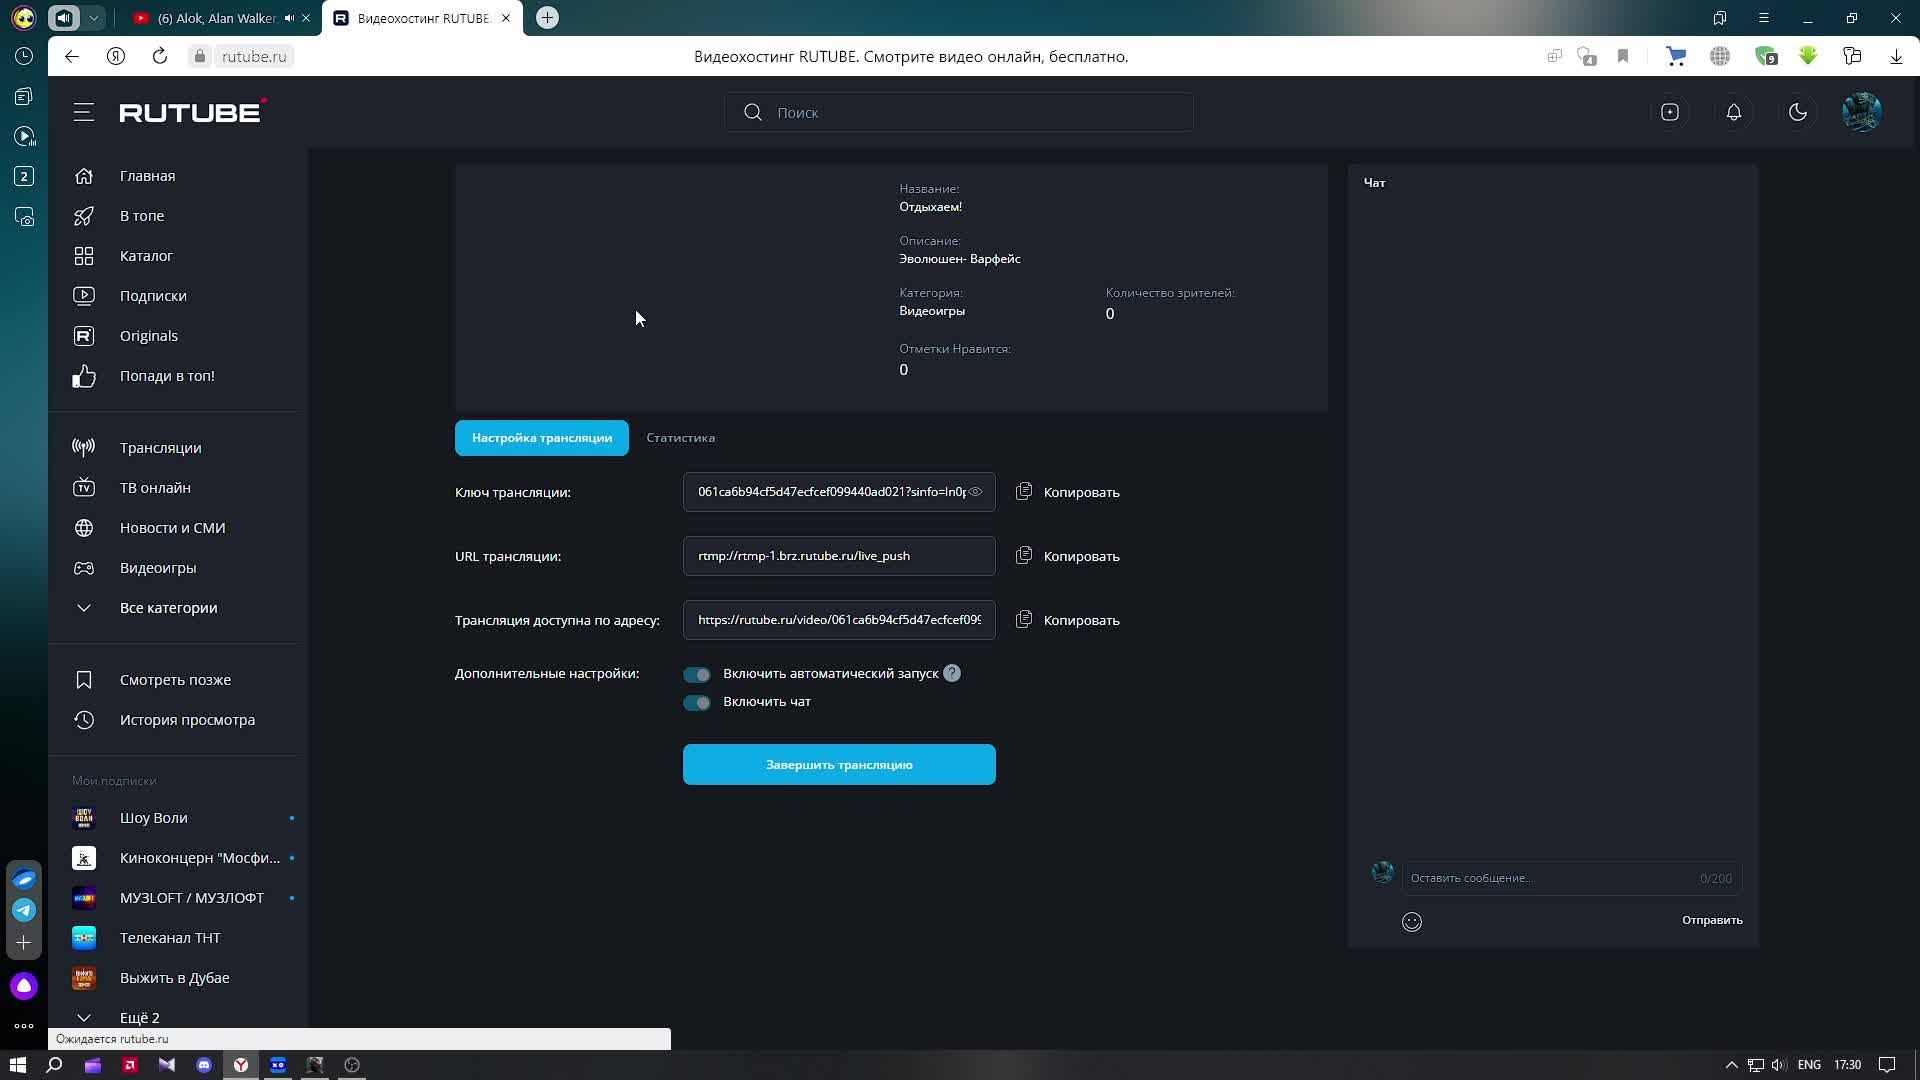Expand Все категории in the sidebar

pyautogui.click(x=168, y=608)
